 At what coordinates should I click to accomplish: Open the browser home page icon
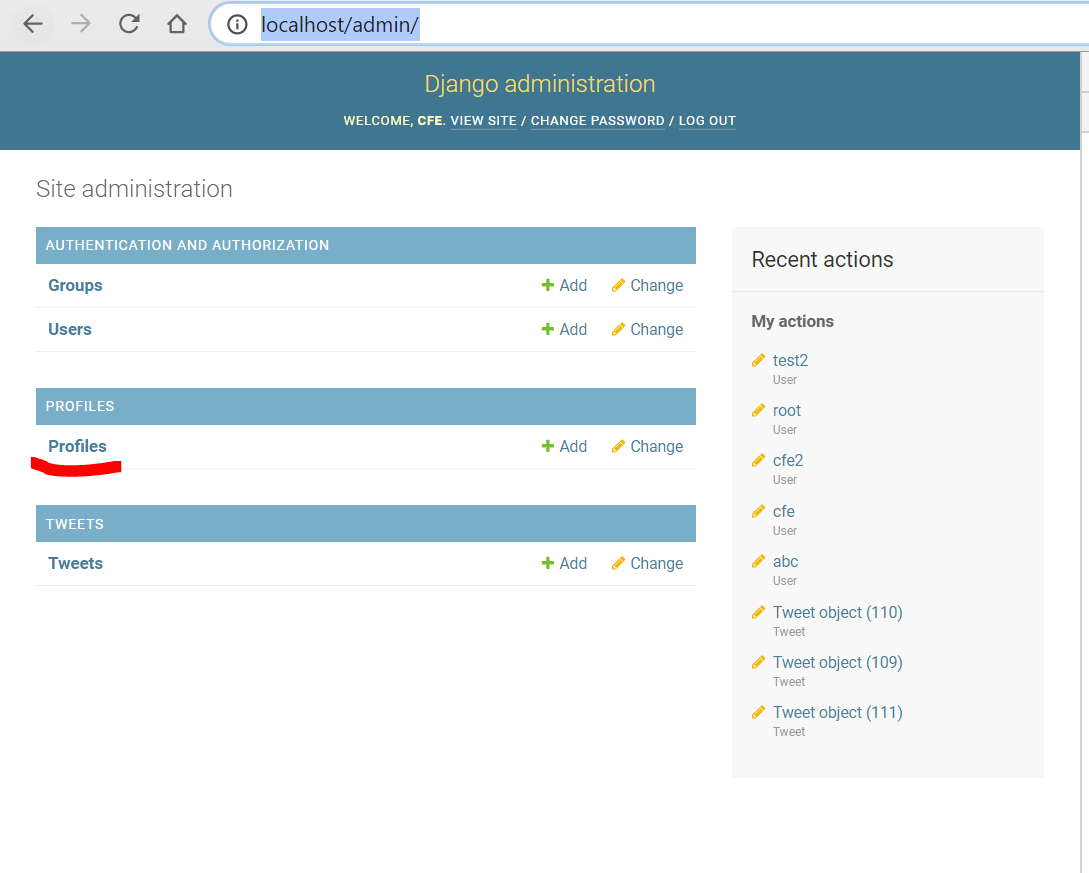(177, 24)
